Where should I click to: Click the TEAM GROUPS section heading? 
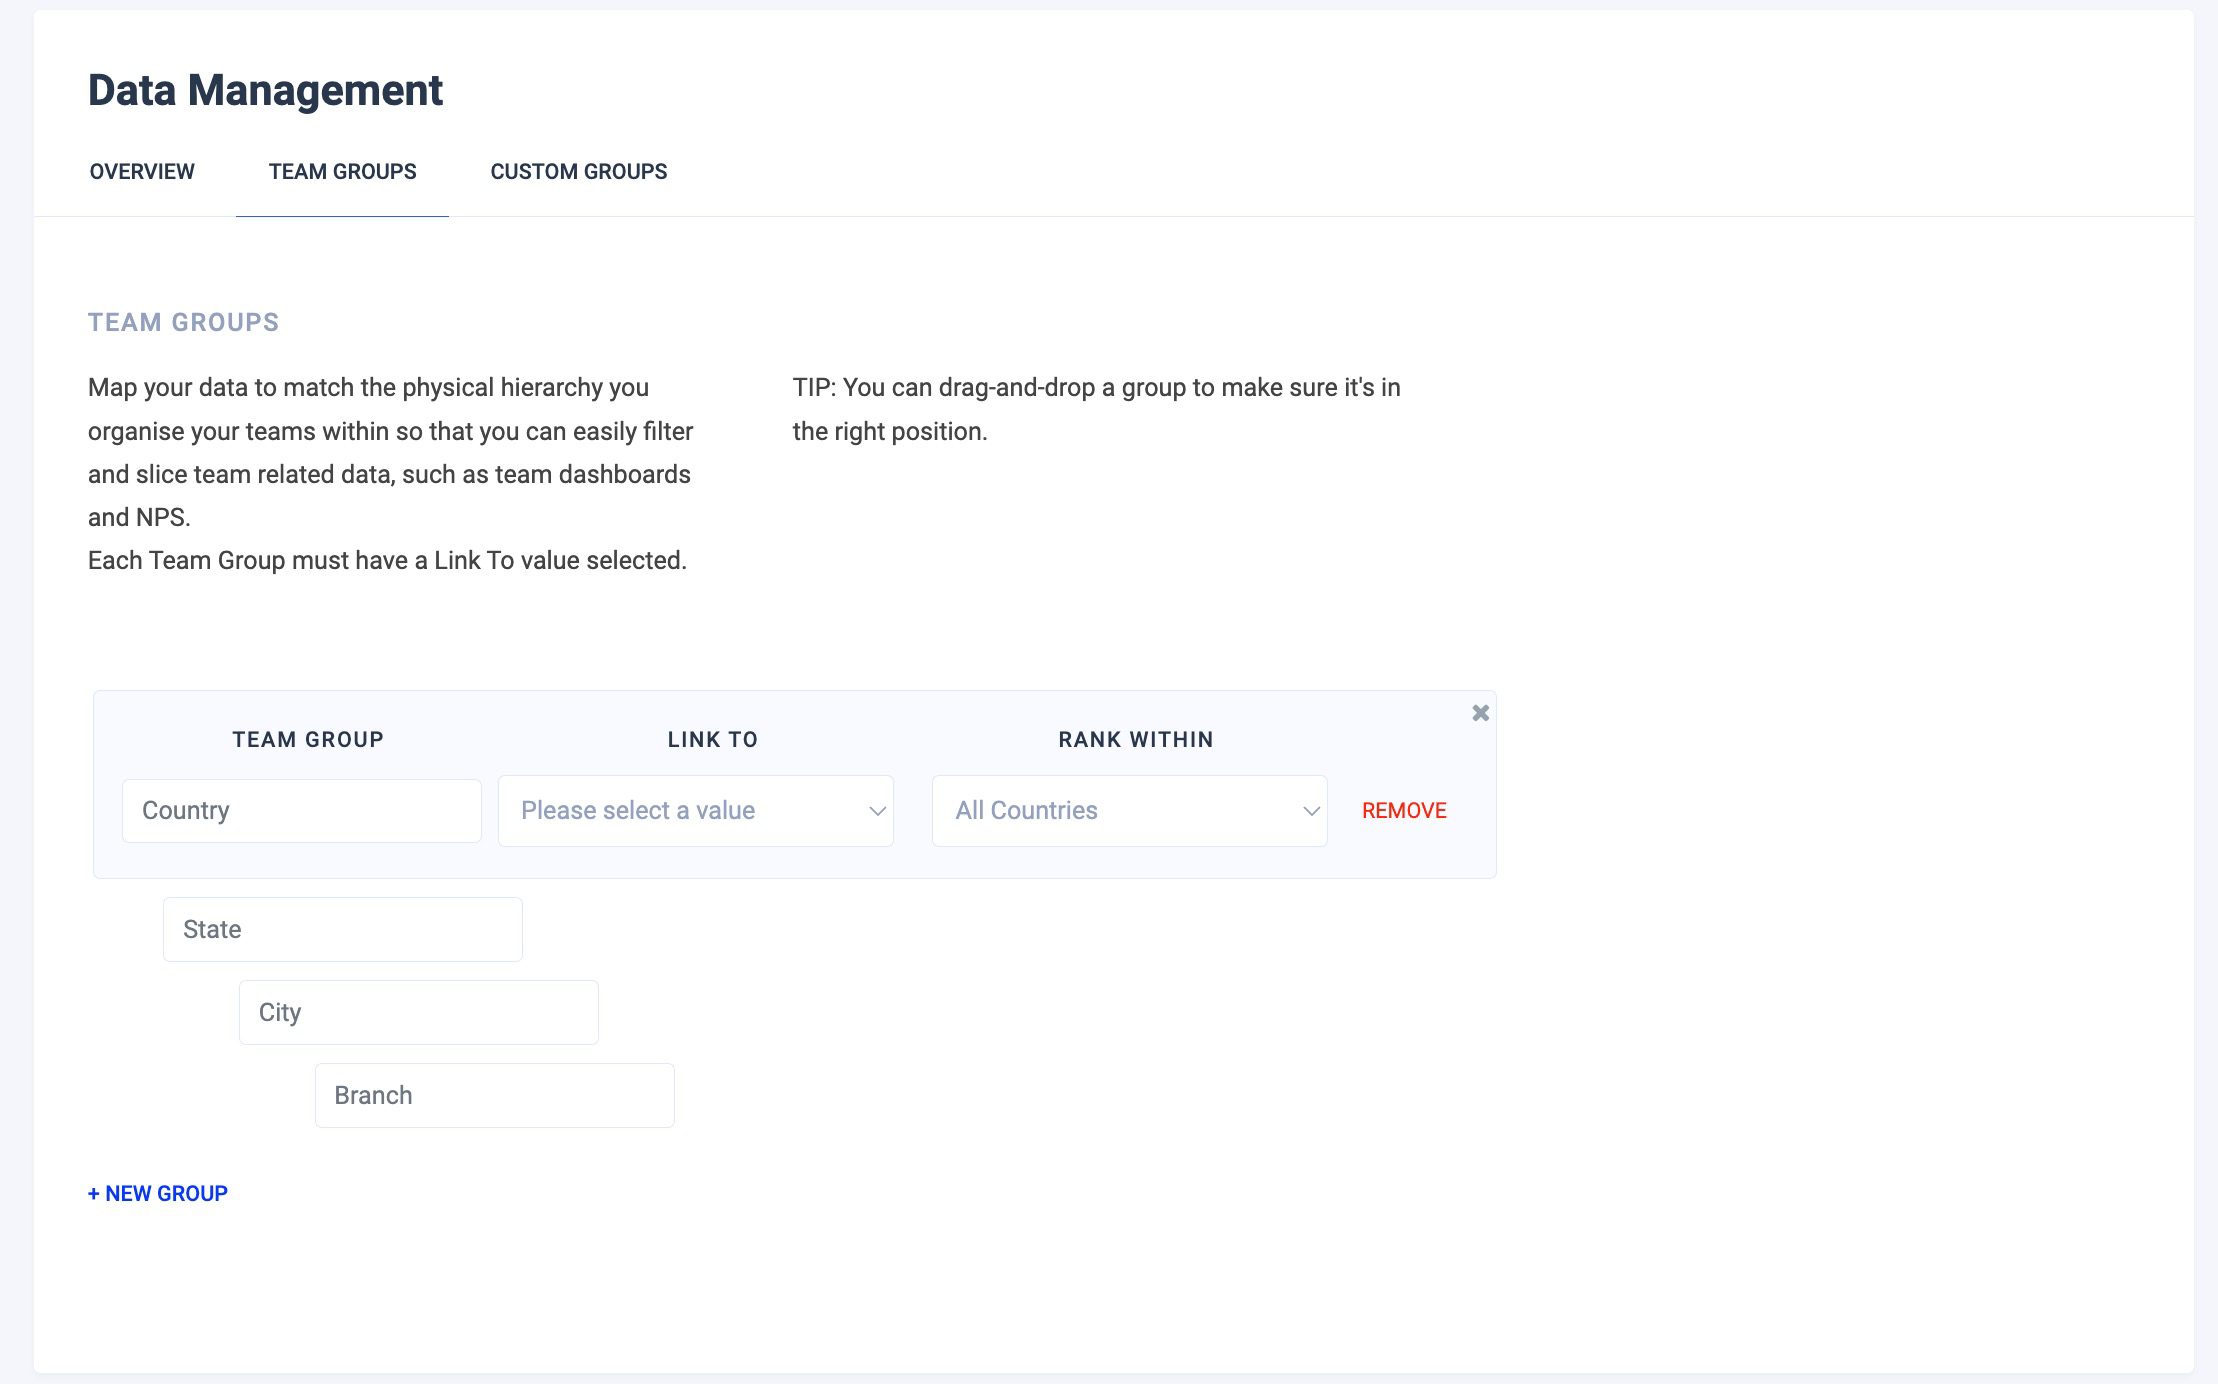(x=183, y=322)
